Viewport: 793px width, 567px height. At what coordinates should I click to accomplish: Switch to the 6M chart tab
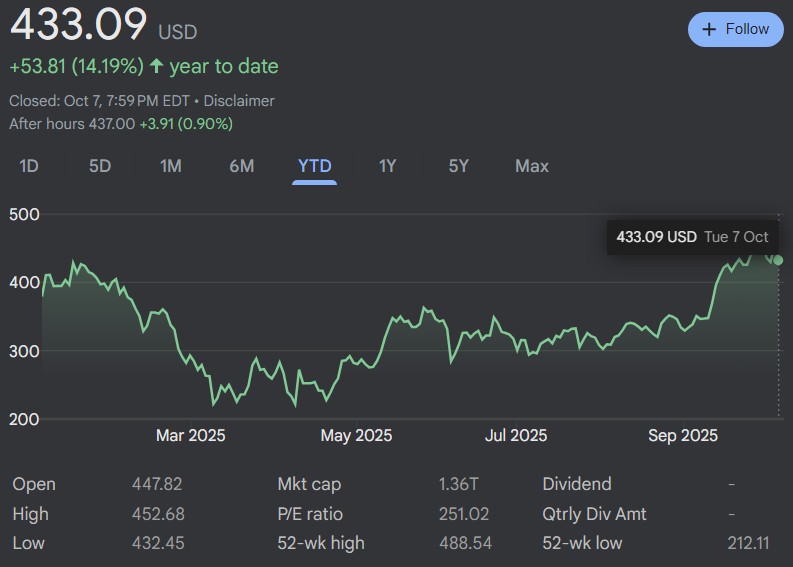coord(242,166)
